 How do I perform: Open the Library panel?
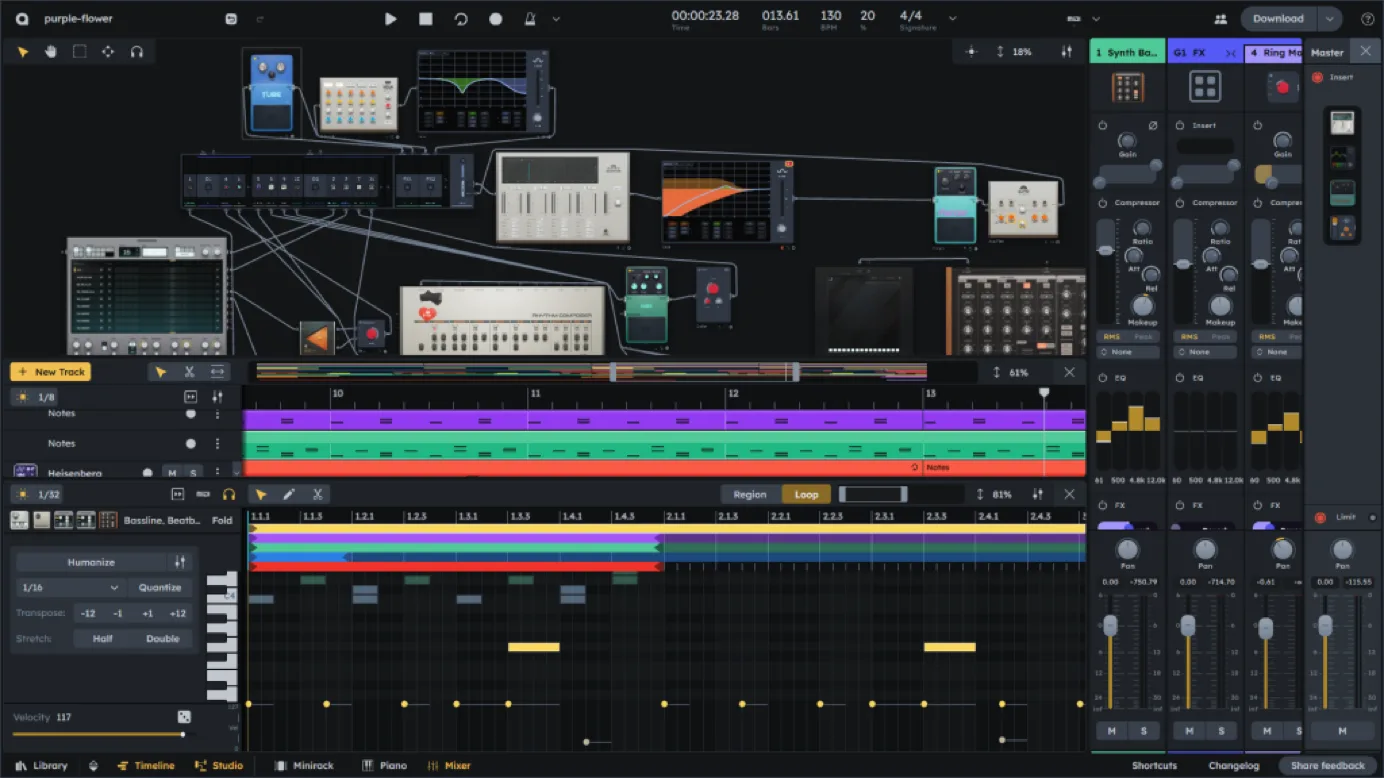click(41, 766)
